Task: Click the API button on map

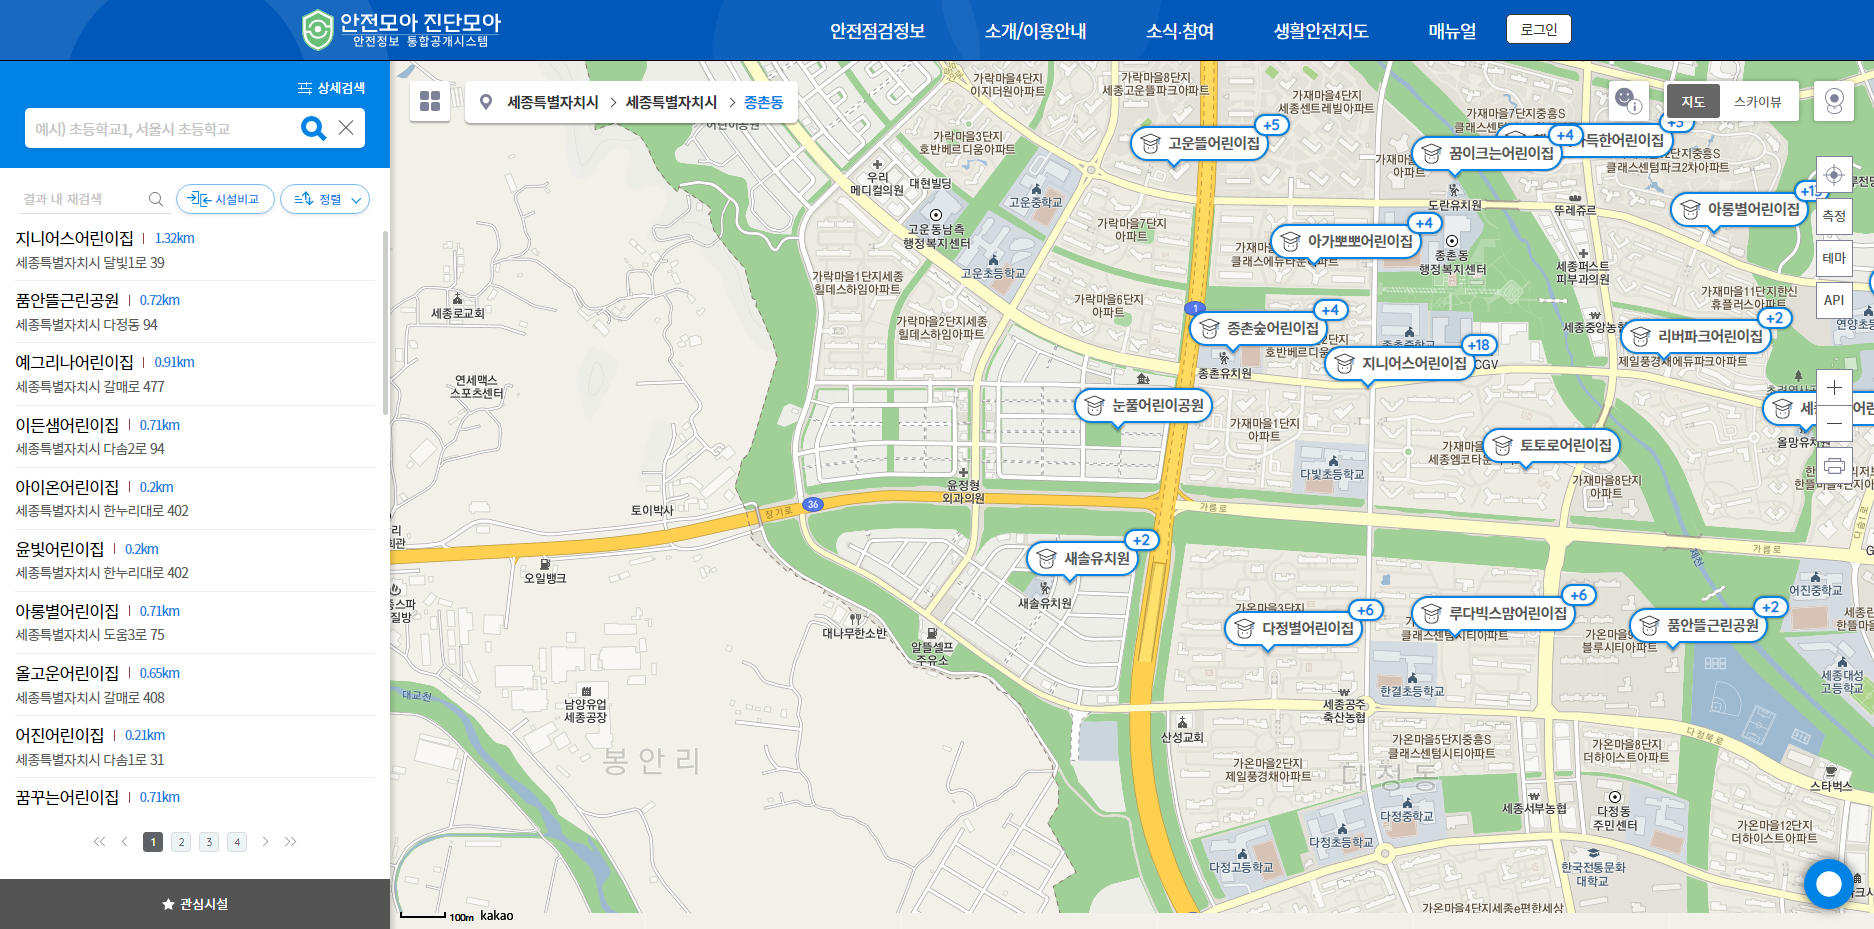Action: click(x=1834, y=300)
